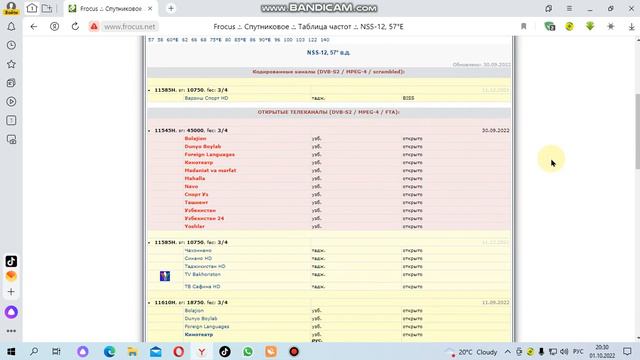Click Madaniat va marfat channel name
Image resolution: width=640 pixels, height=360 pixels.
(210, 171)
